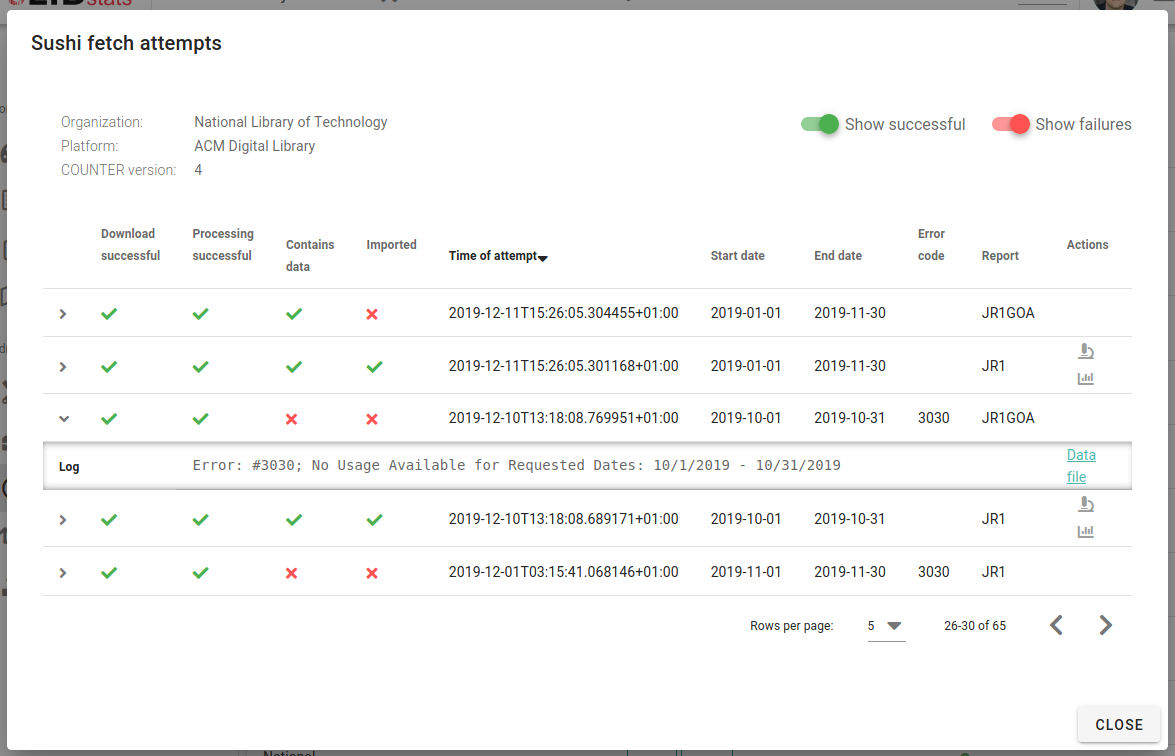Expand the 2019-12-01T03:15:41.068146 attempt row
This screenshot has height=756, width=1175.
63,572
